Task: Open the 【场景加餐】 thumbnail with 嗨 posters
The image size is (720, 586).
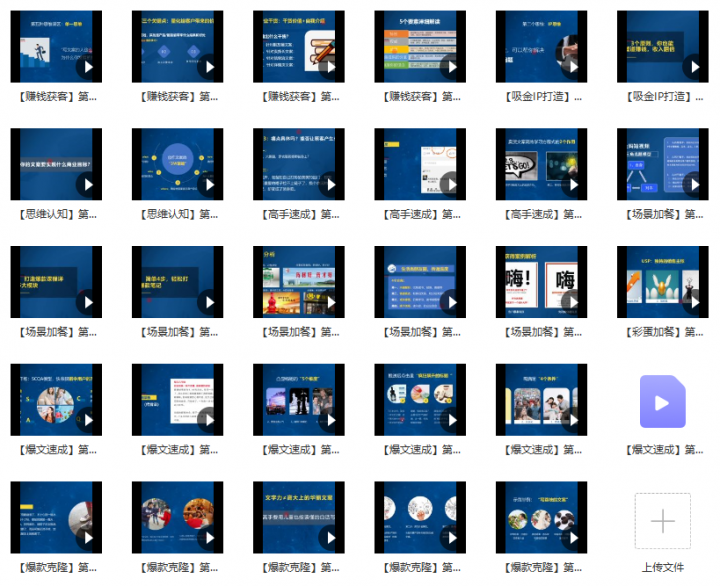Action: (541, 282)
